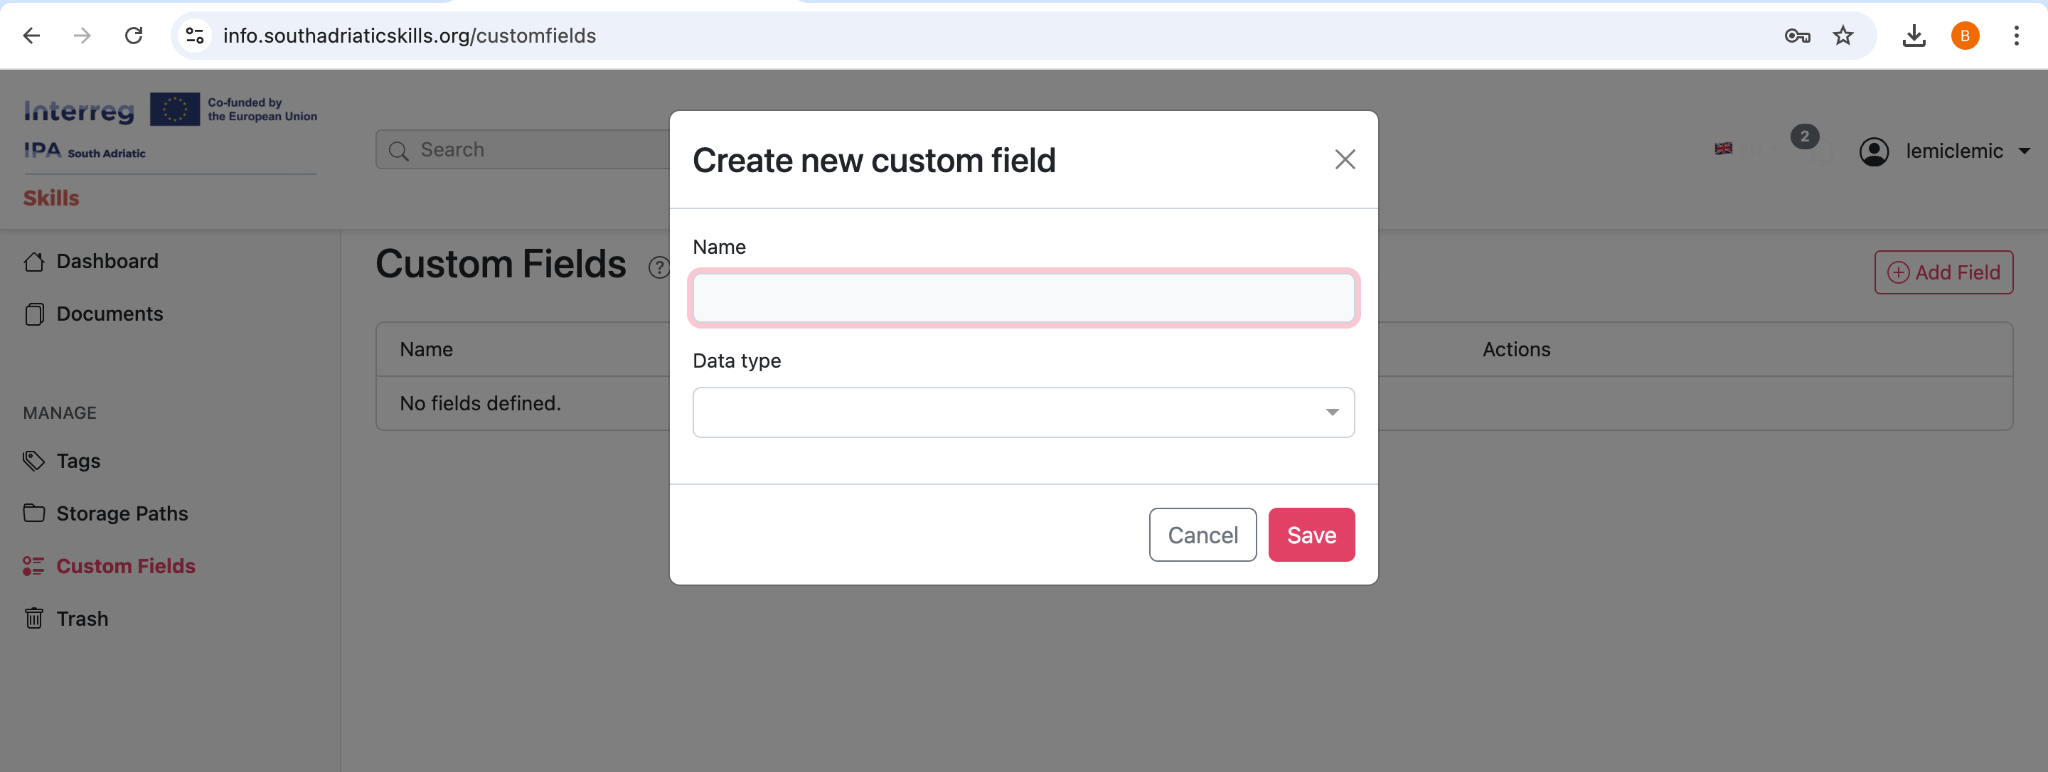Change language via UK flag icon

pos(1723,148)
